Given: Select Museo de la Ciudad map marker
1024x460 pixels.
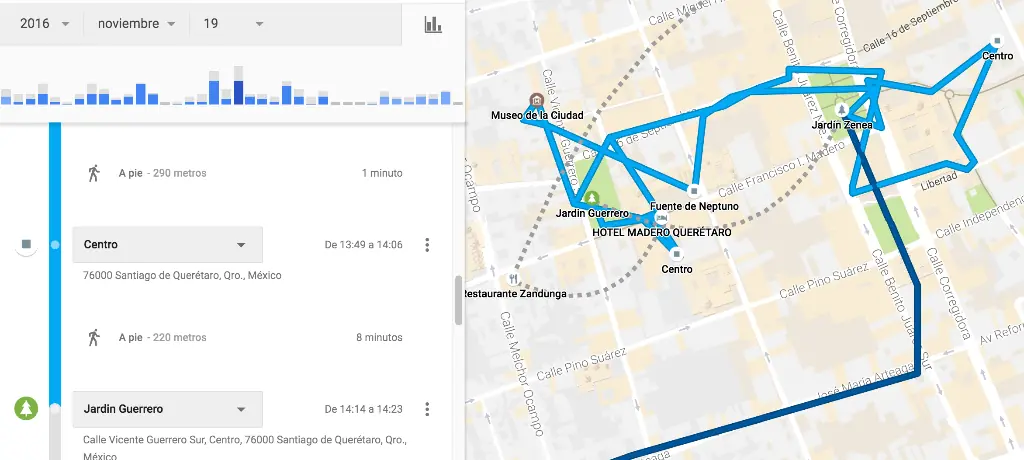Looking at the screenshot, I should click(536, 100).
